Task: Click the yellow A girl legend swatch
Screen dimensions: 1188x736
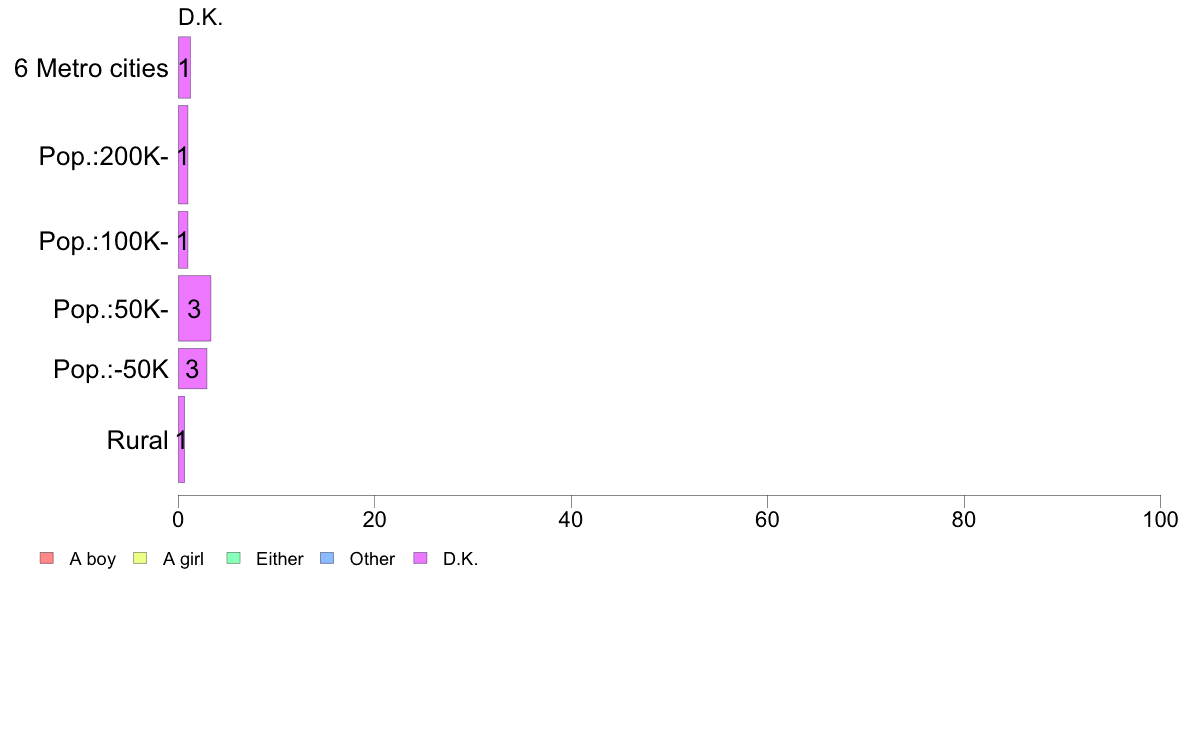Action: [x=140, y=559]
